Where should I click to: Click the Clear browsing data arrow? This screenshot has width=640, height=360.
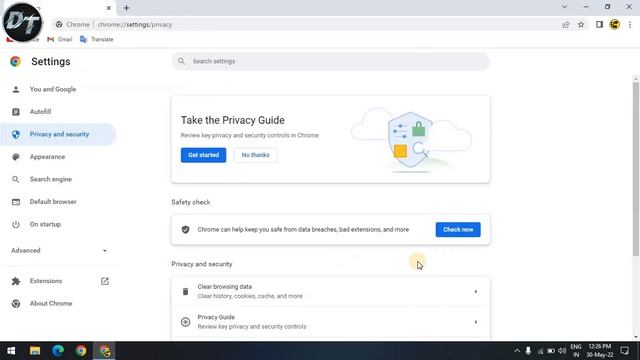pyautogui.click(x=476, y=291)
